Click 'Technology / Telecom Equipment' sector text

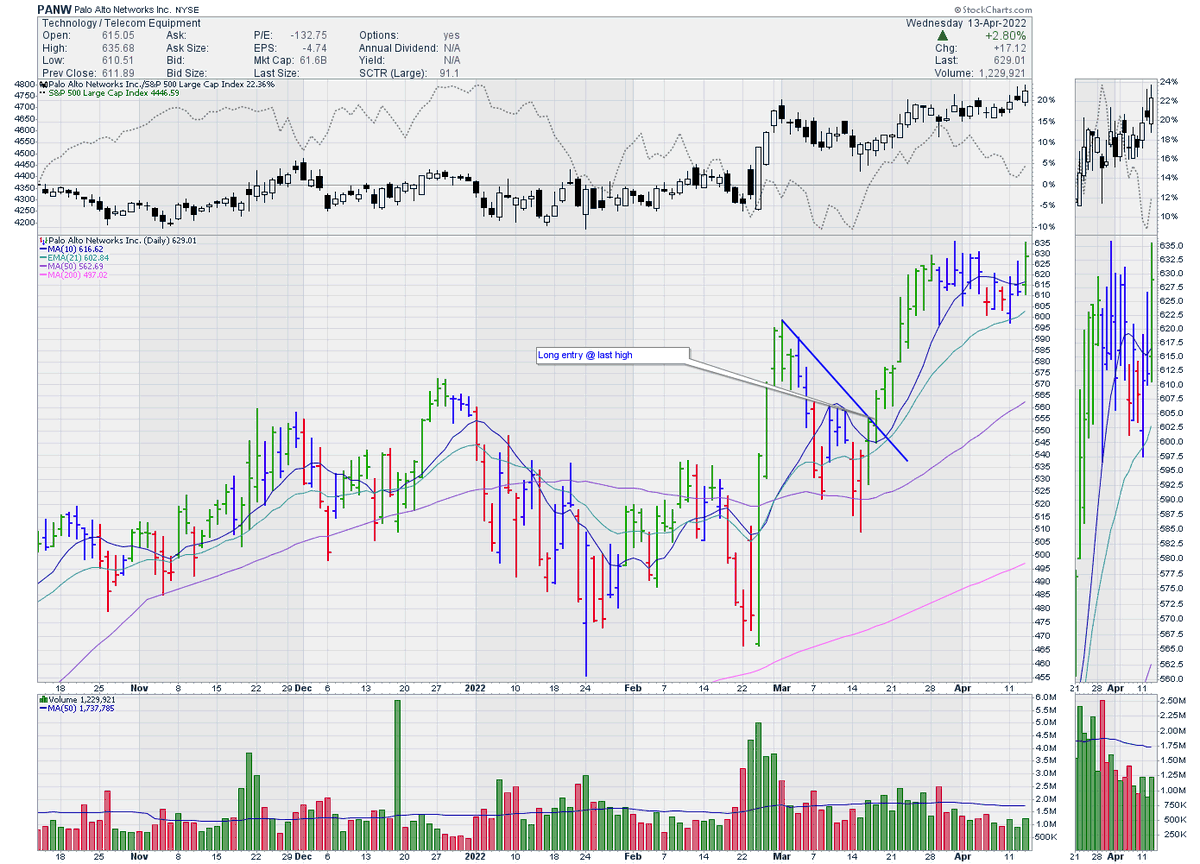pos(119,23)
